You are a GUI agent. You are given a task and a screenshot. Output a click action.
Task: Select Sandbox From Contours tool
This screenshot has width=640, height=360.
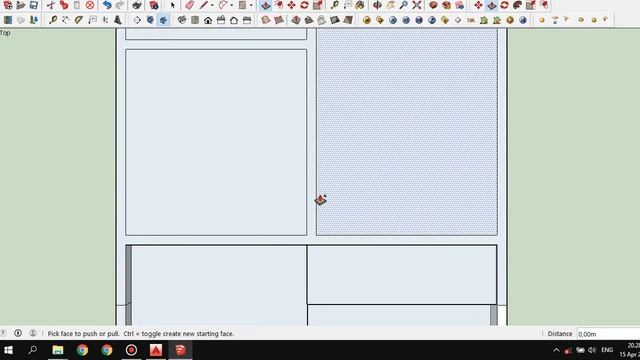click(266, 20)
